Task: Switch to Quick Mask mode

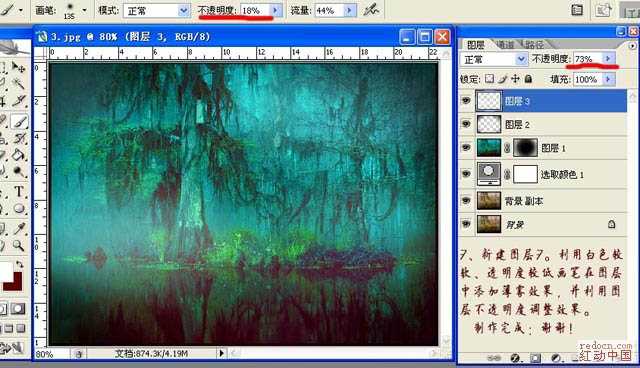Action: click(x=18, y=309)
